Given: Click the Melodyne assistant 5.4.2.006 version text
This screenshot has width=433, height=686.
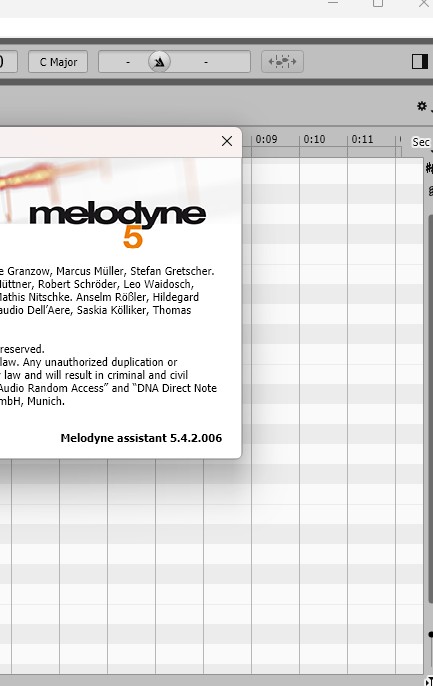Looking at the screenshot, I should [x=141, y=438].
